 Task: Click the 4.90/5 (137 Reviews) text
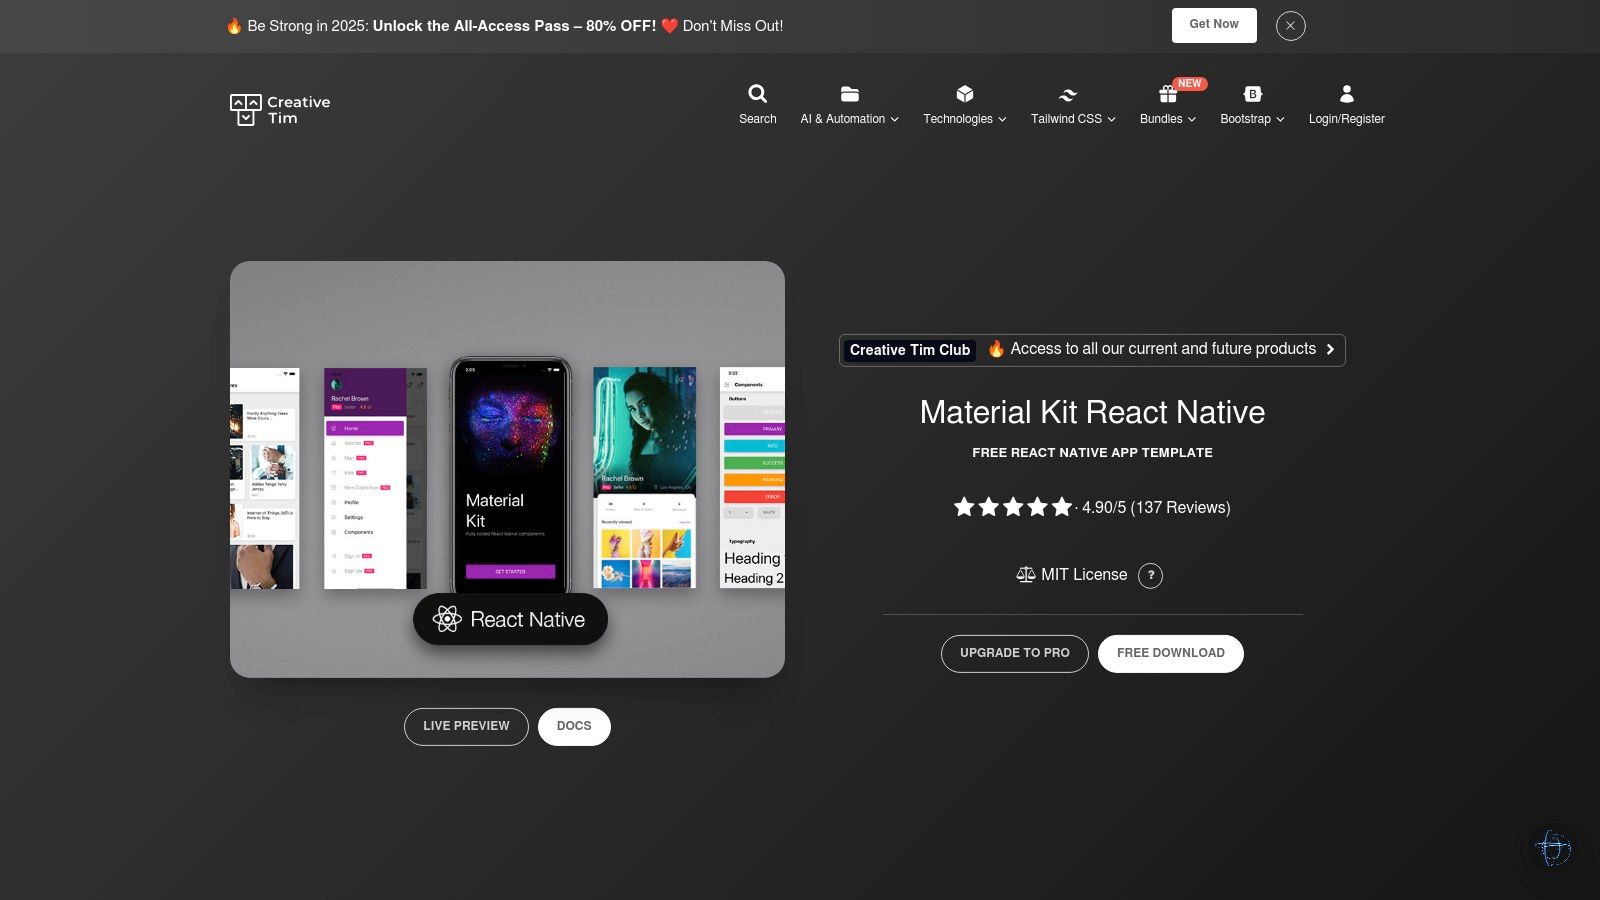(x=1156, y=508)
